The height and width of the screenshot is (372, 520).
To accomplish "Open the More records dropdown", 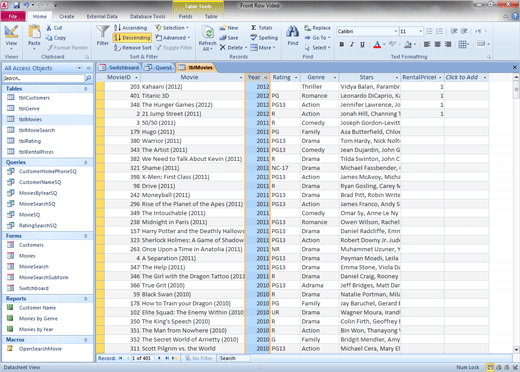I will [263, 48].
